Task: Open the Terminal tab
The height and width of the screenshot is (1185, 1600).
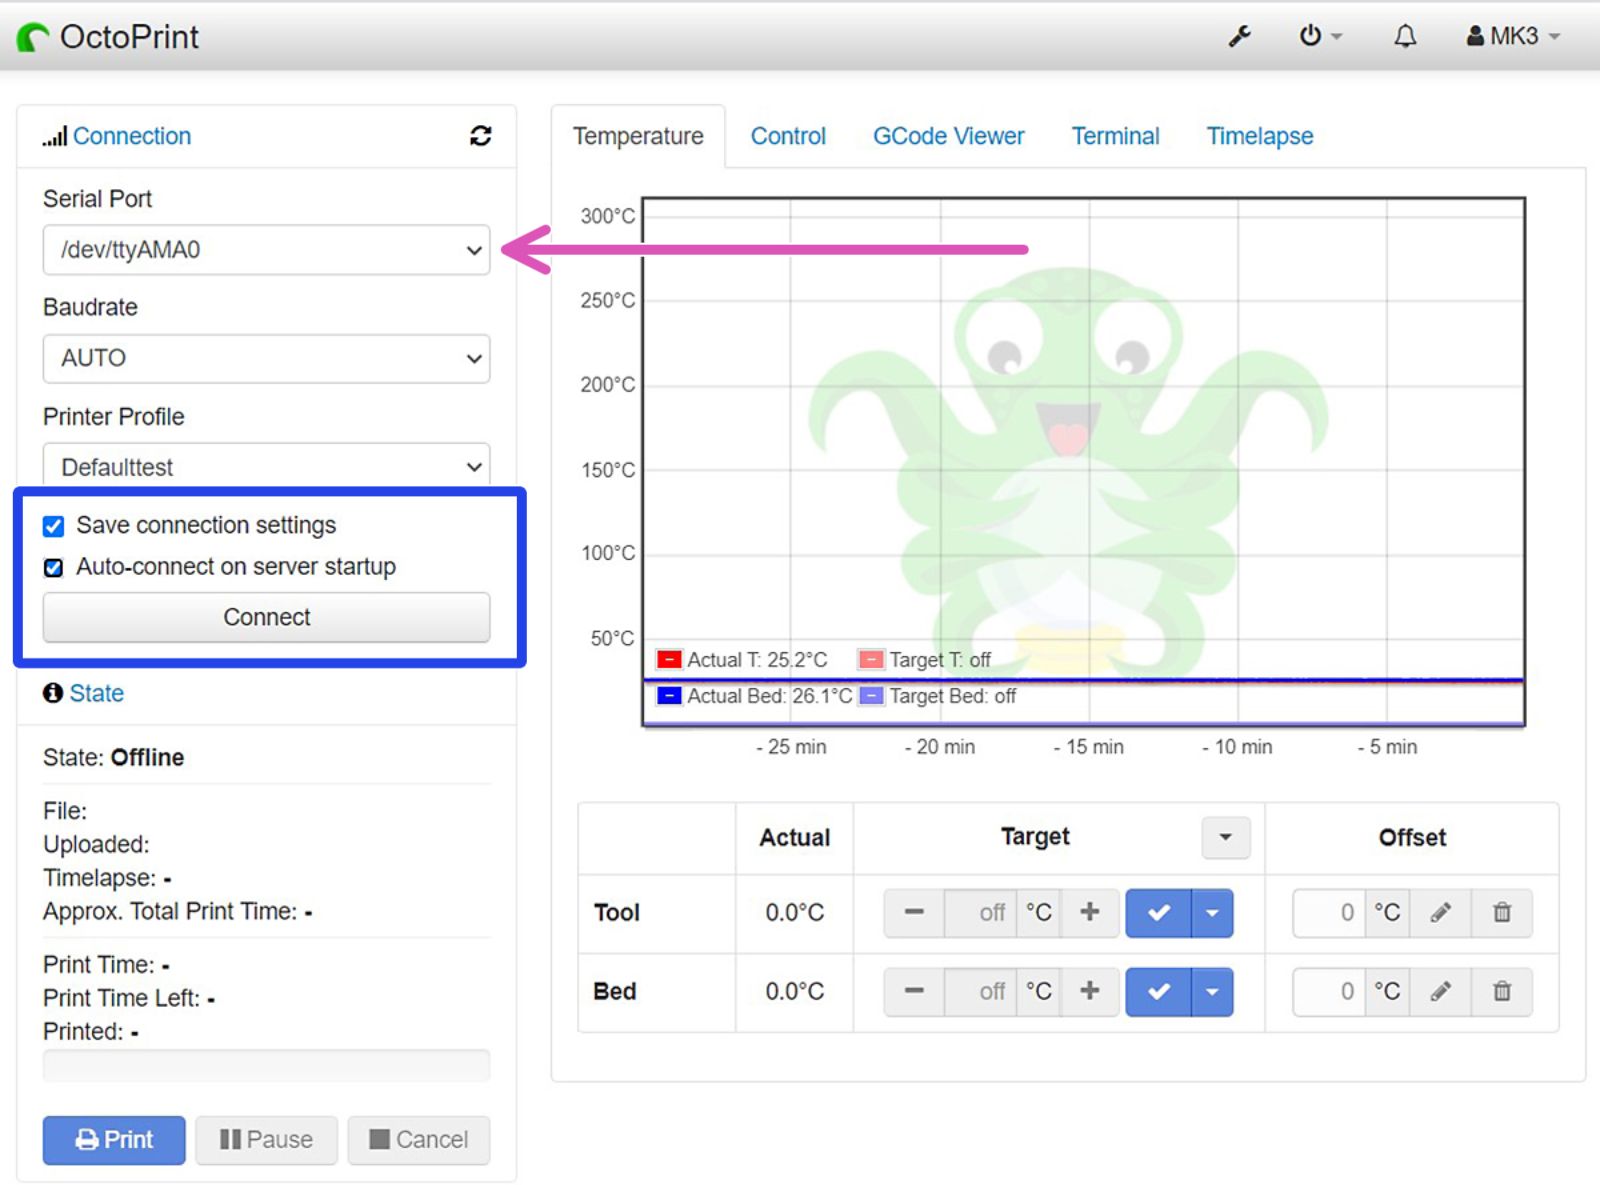Action: (x=1115, y=136)
